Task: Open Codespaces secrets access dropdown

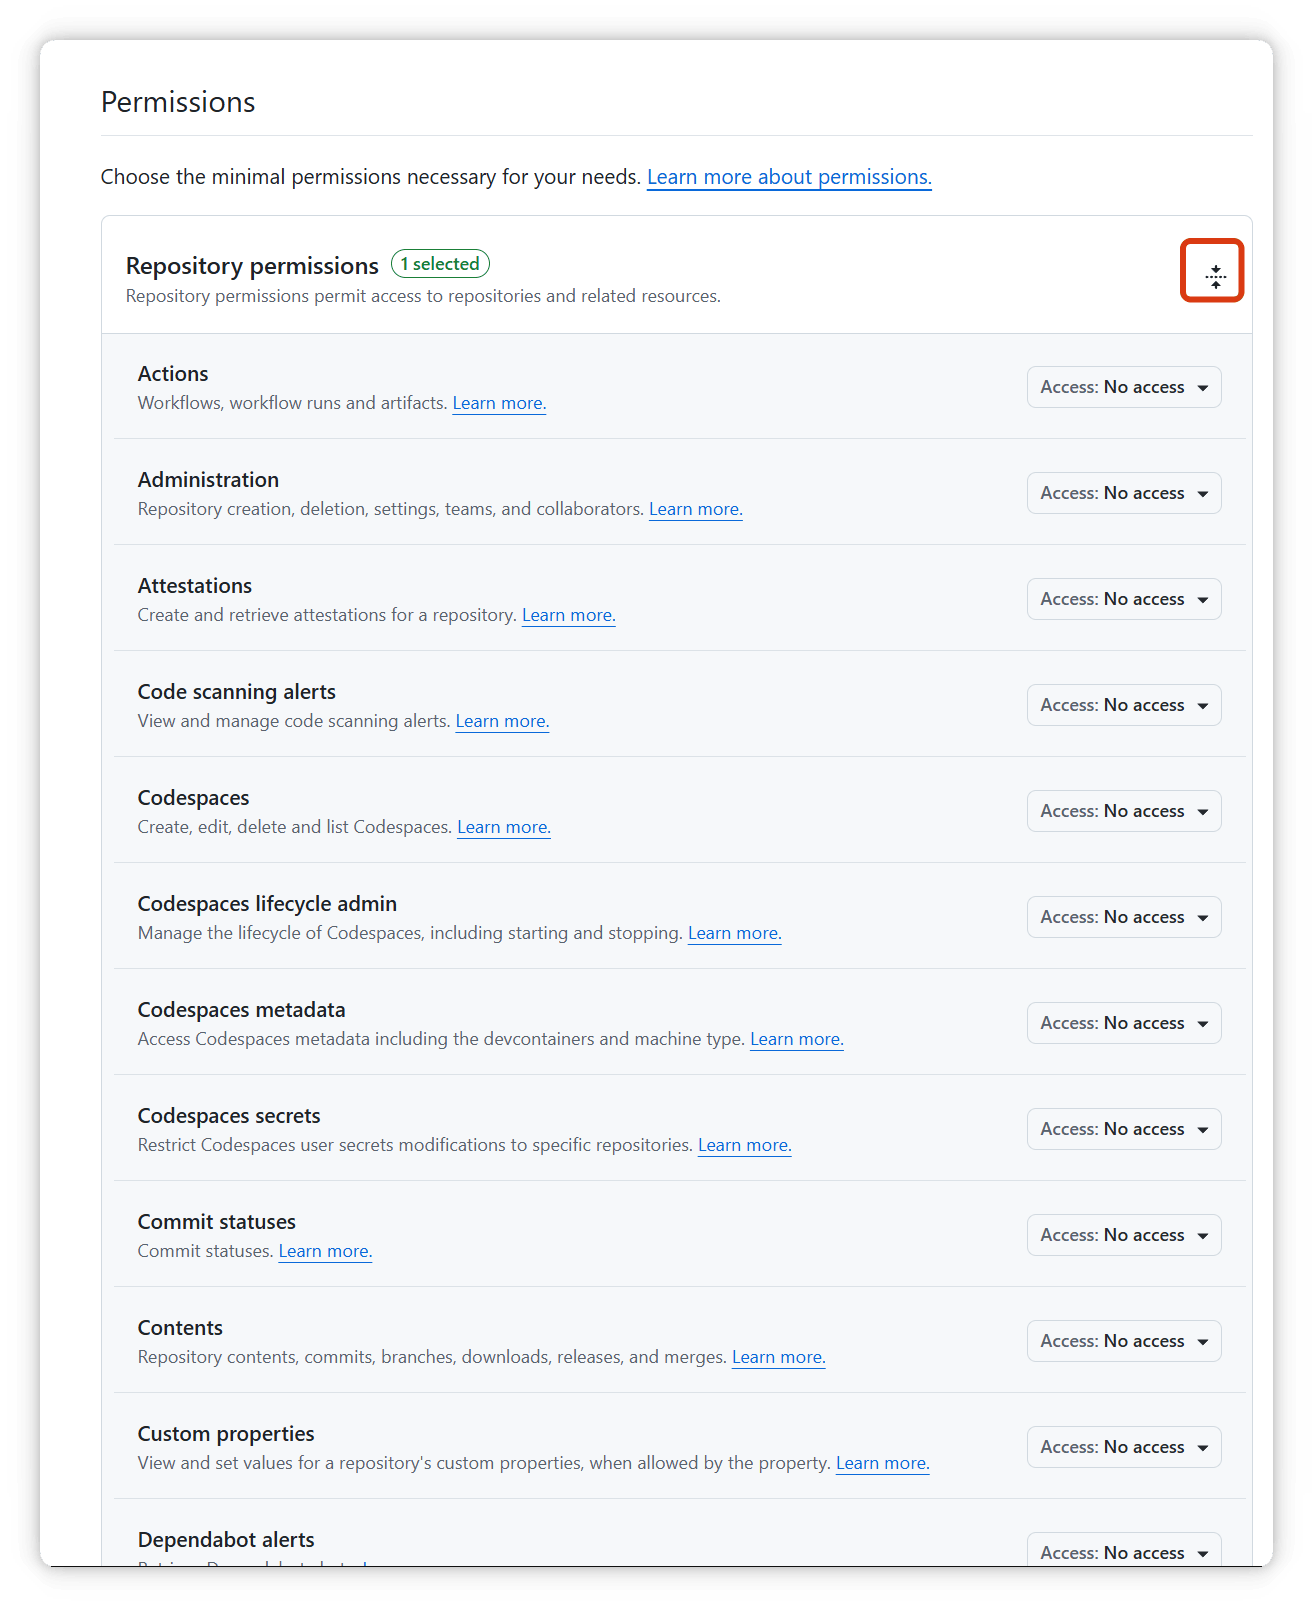Action: [x=1124, y=1129]
